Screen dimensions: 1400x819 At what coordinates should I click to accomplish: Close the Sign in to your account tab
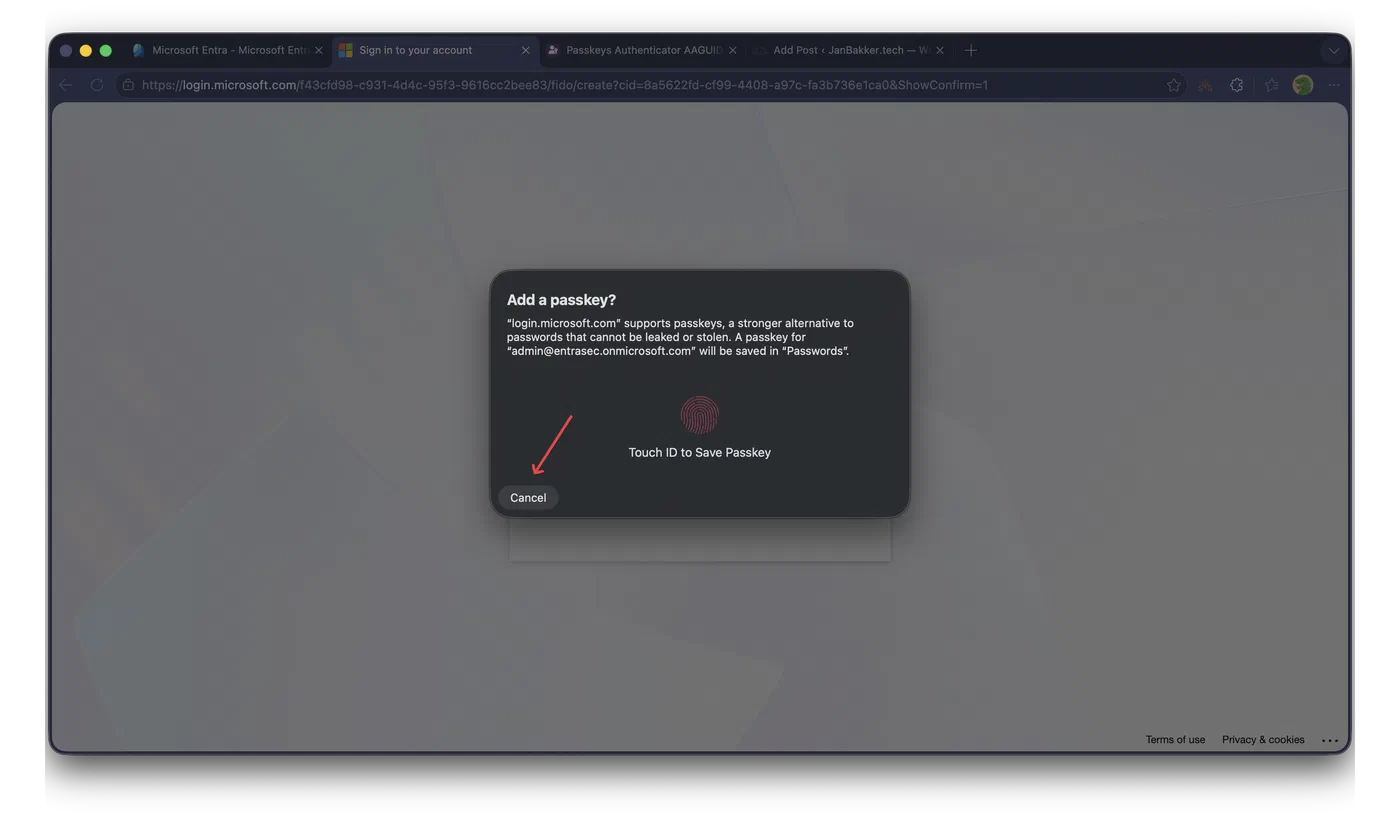526,50
